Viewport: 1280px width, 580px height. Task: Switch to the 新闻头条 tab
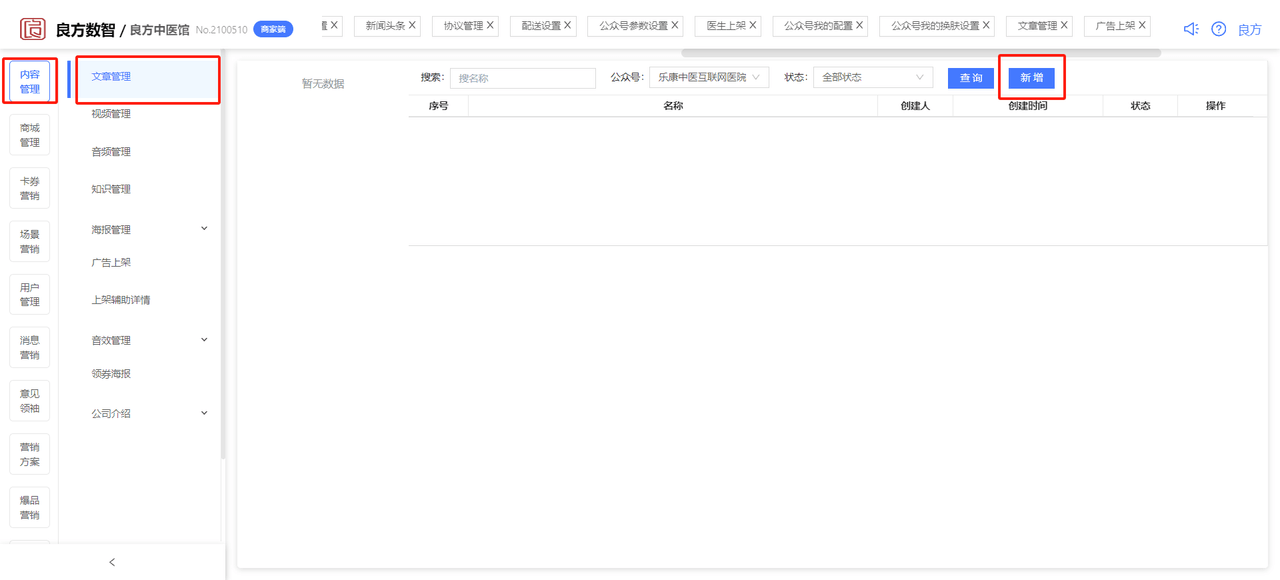click(x=385, y=26)
